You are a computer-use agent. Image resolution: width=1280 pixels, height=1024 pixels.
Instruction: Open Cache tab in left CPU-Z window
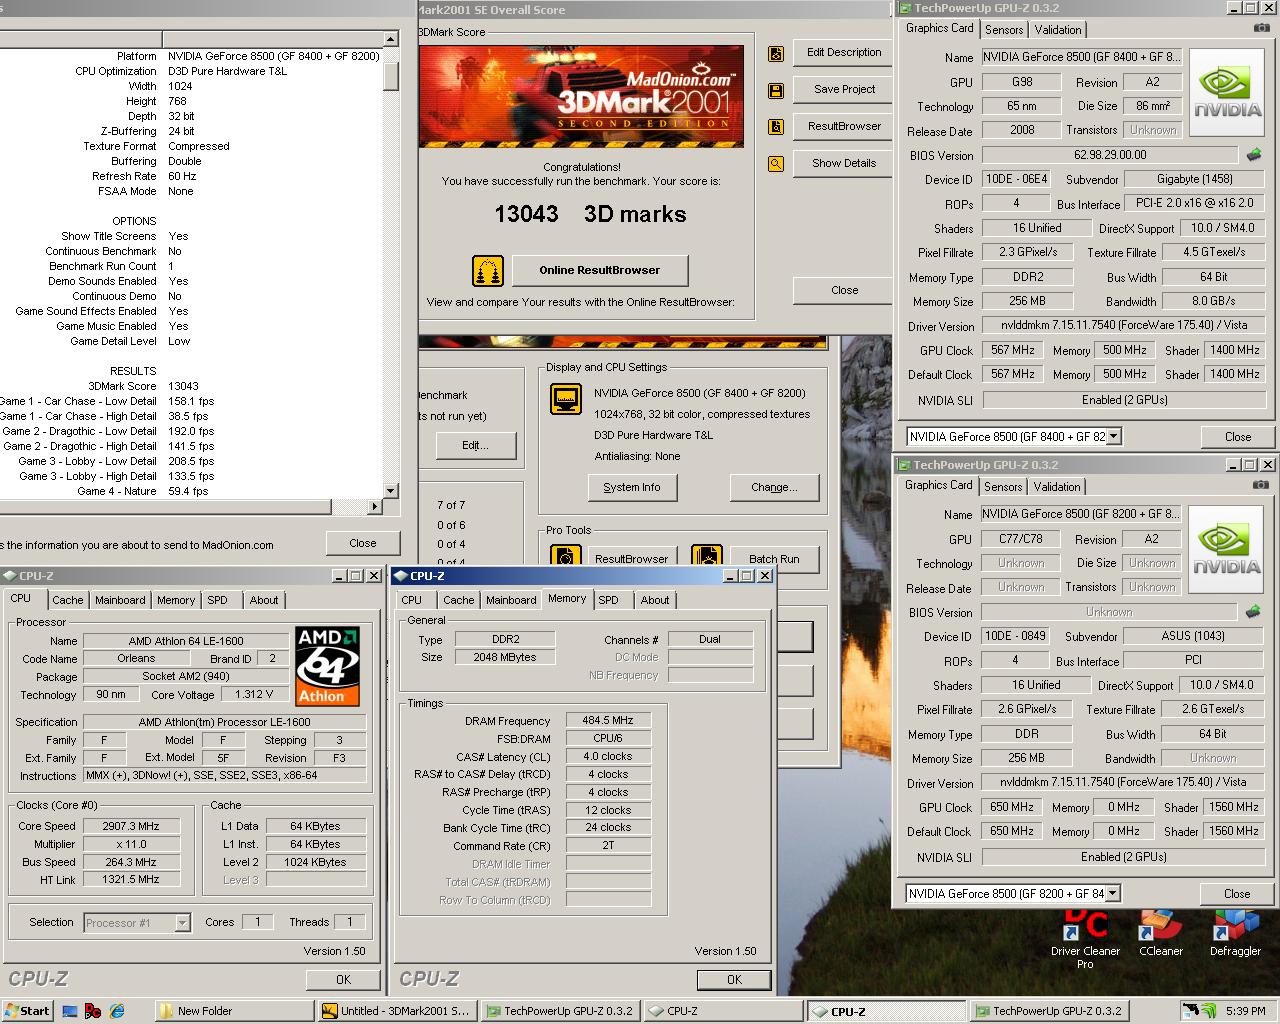[68, 600]
